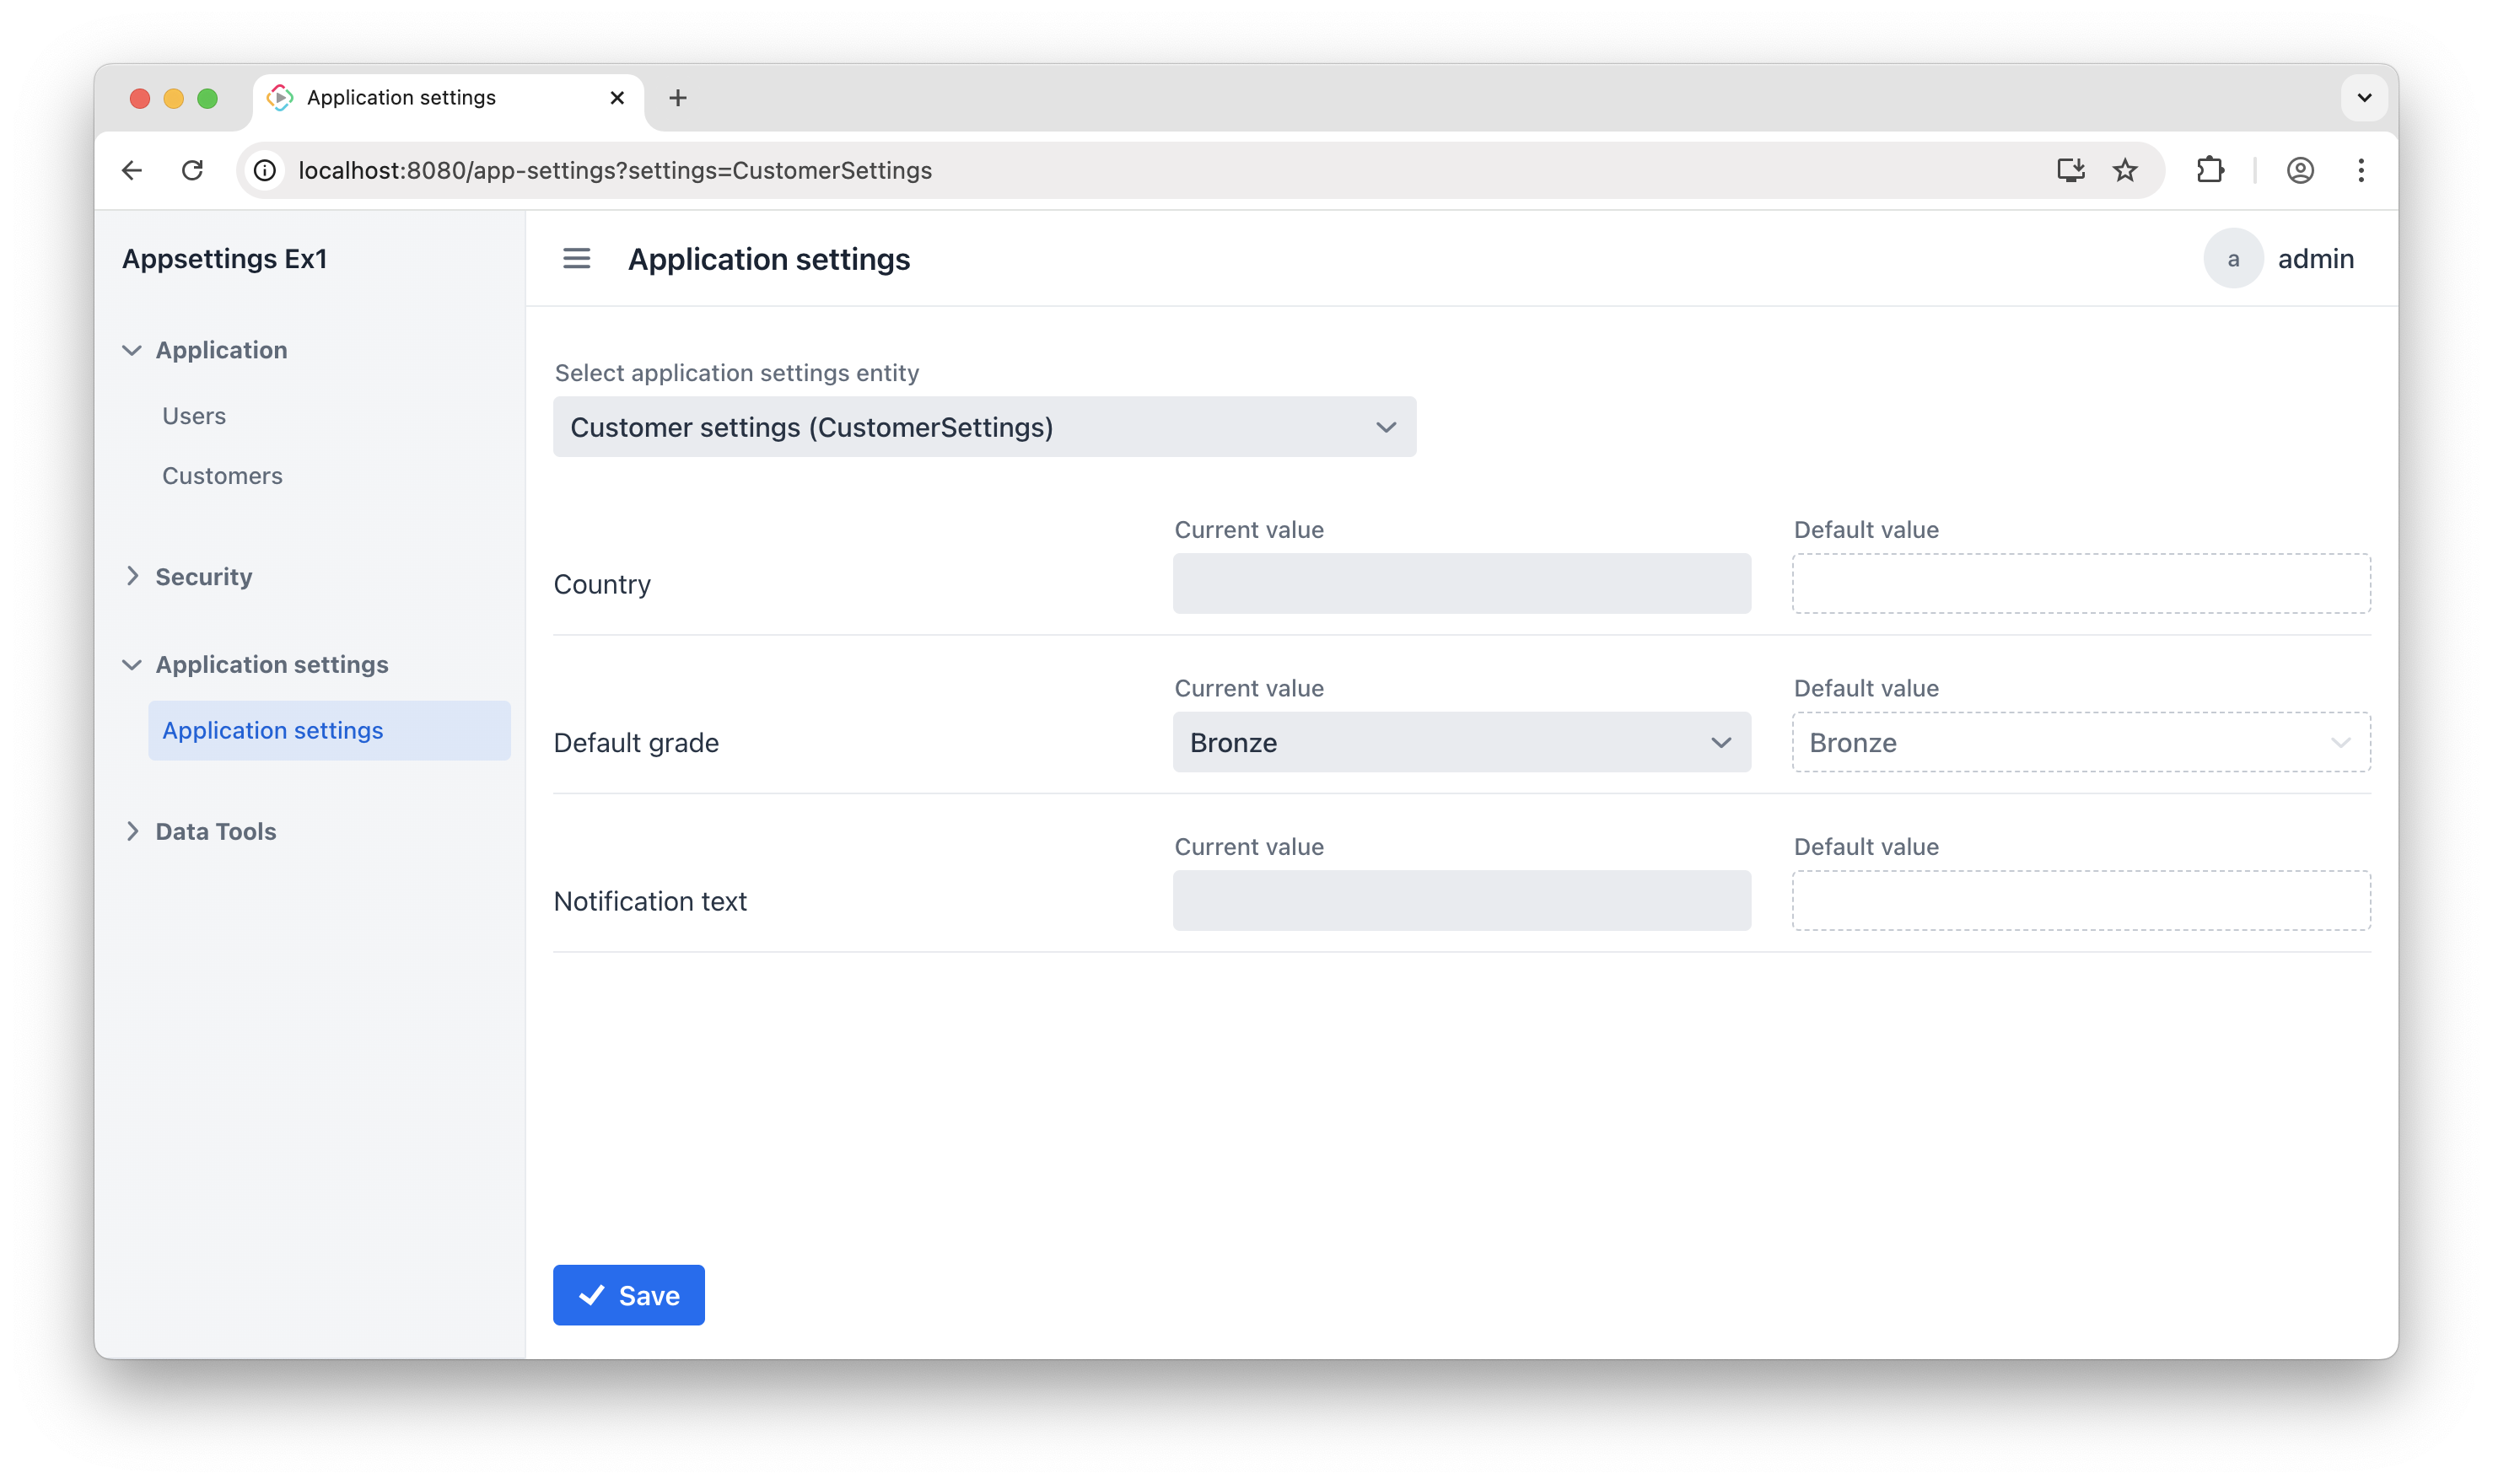This screenshot has height=1484, width=2493.
Task: Open Default grade current value dropdown
Action: (1461, 742)
